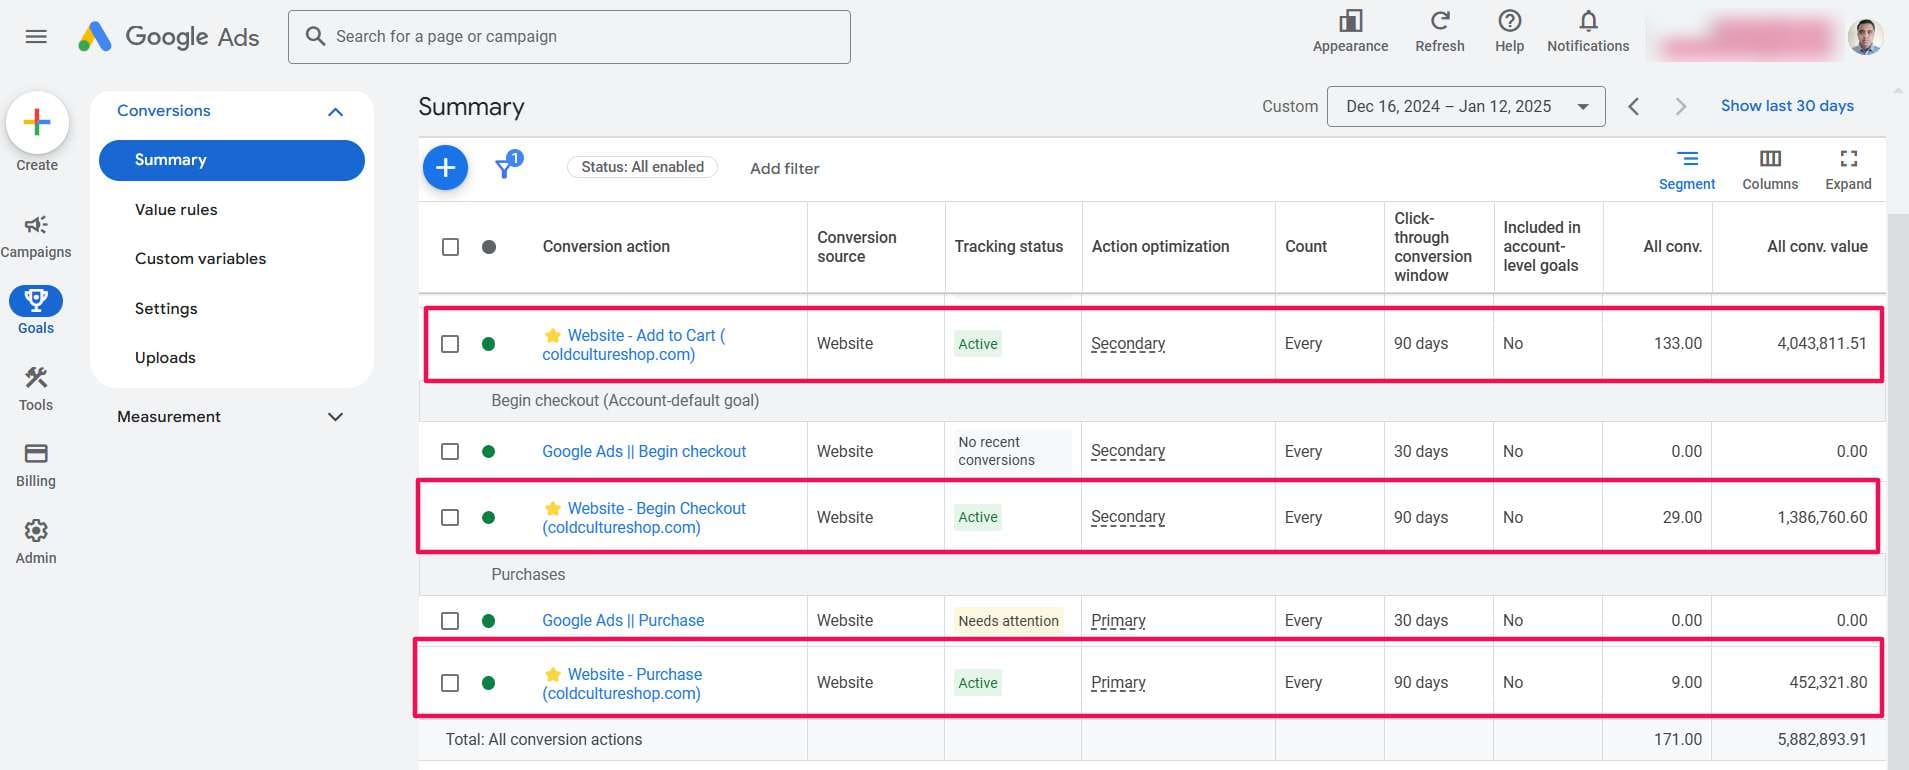Open the filter funnel icon
1909x770 pixels.
tap(507, 166)
